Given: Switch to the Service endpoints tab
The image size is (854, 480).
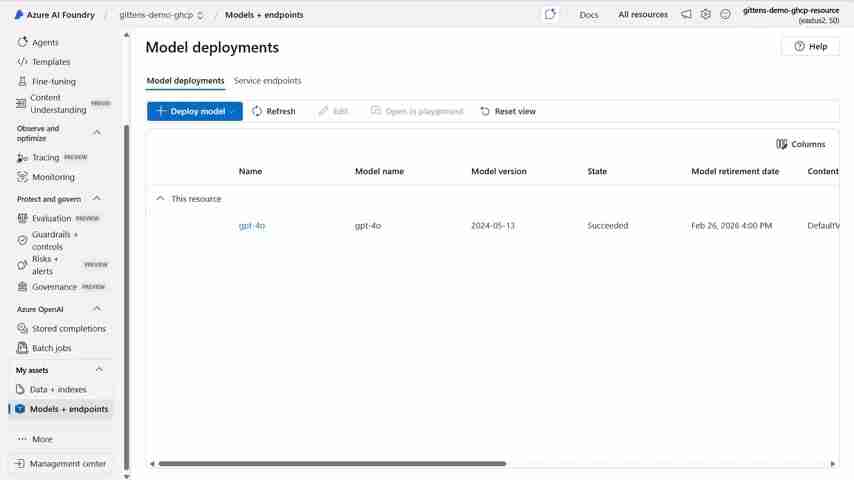Looking at the screenshot, I should pos(267,81).
